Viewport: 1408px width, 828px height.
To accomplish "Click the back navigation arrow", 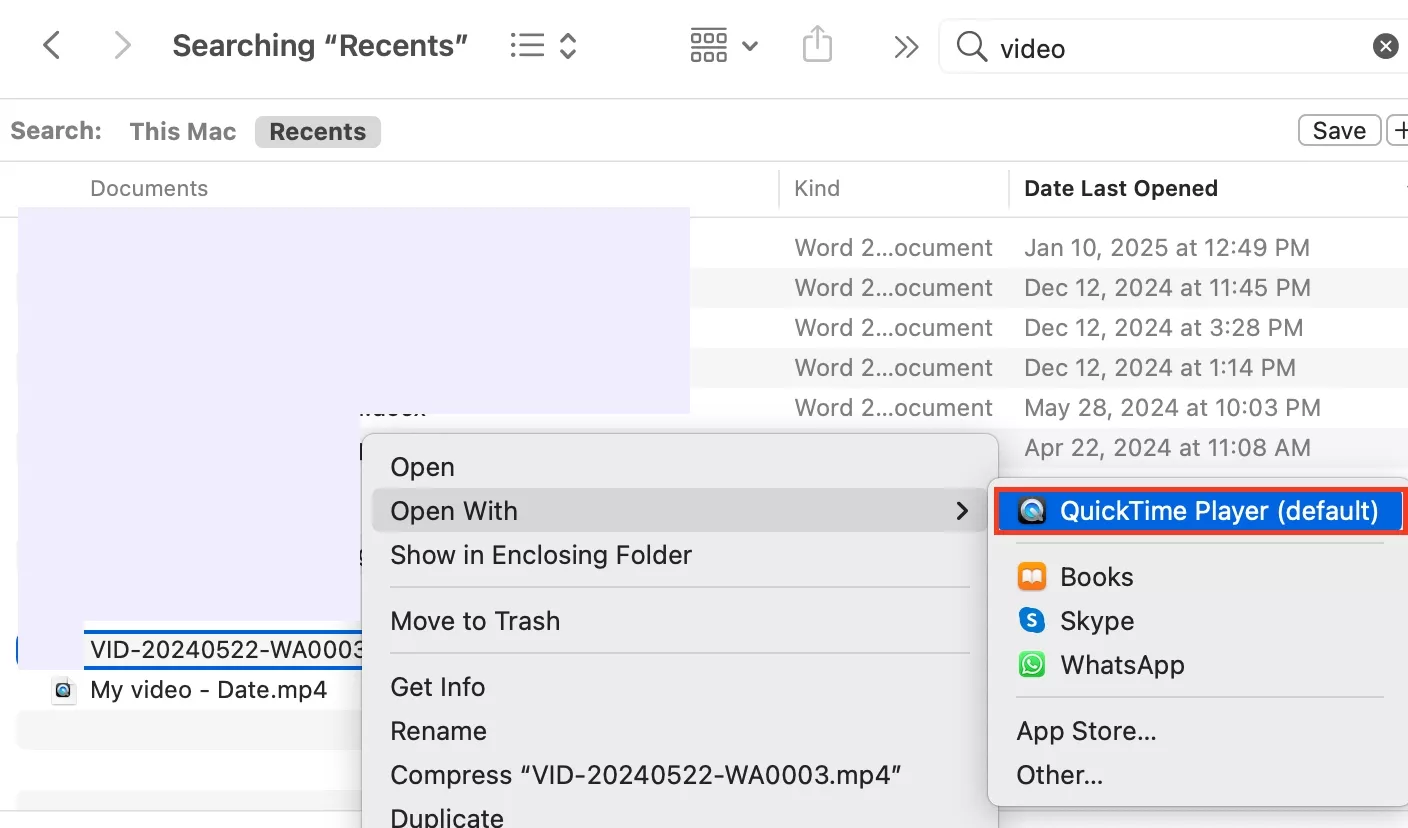I will (52, 46).
